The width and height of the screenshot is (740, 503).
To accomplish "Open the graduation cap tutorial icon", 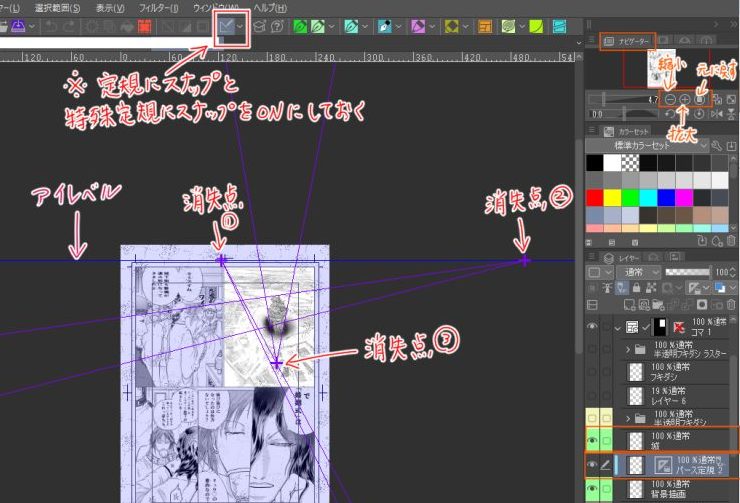I will tap(259, 26).
